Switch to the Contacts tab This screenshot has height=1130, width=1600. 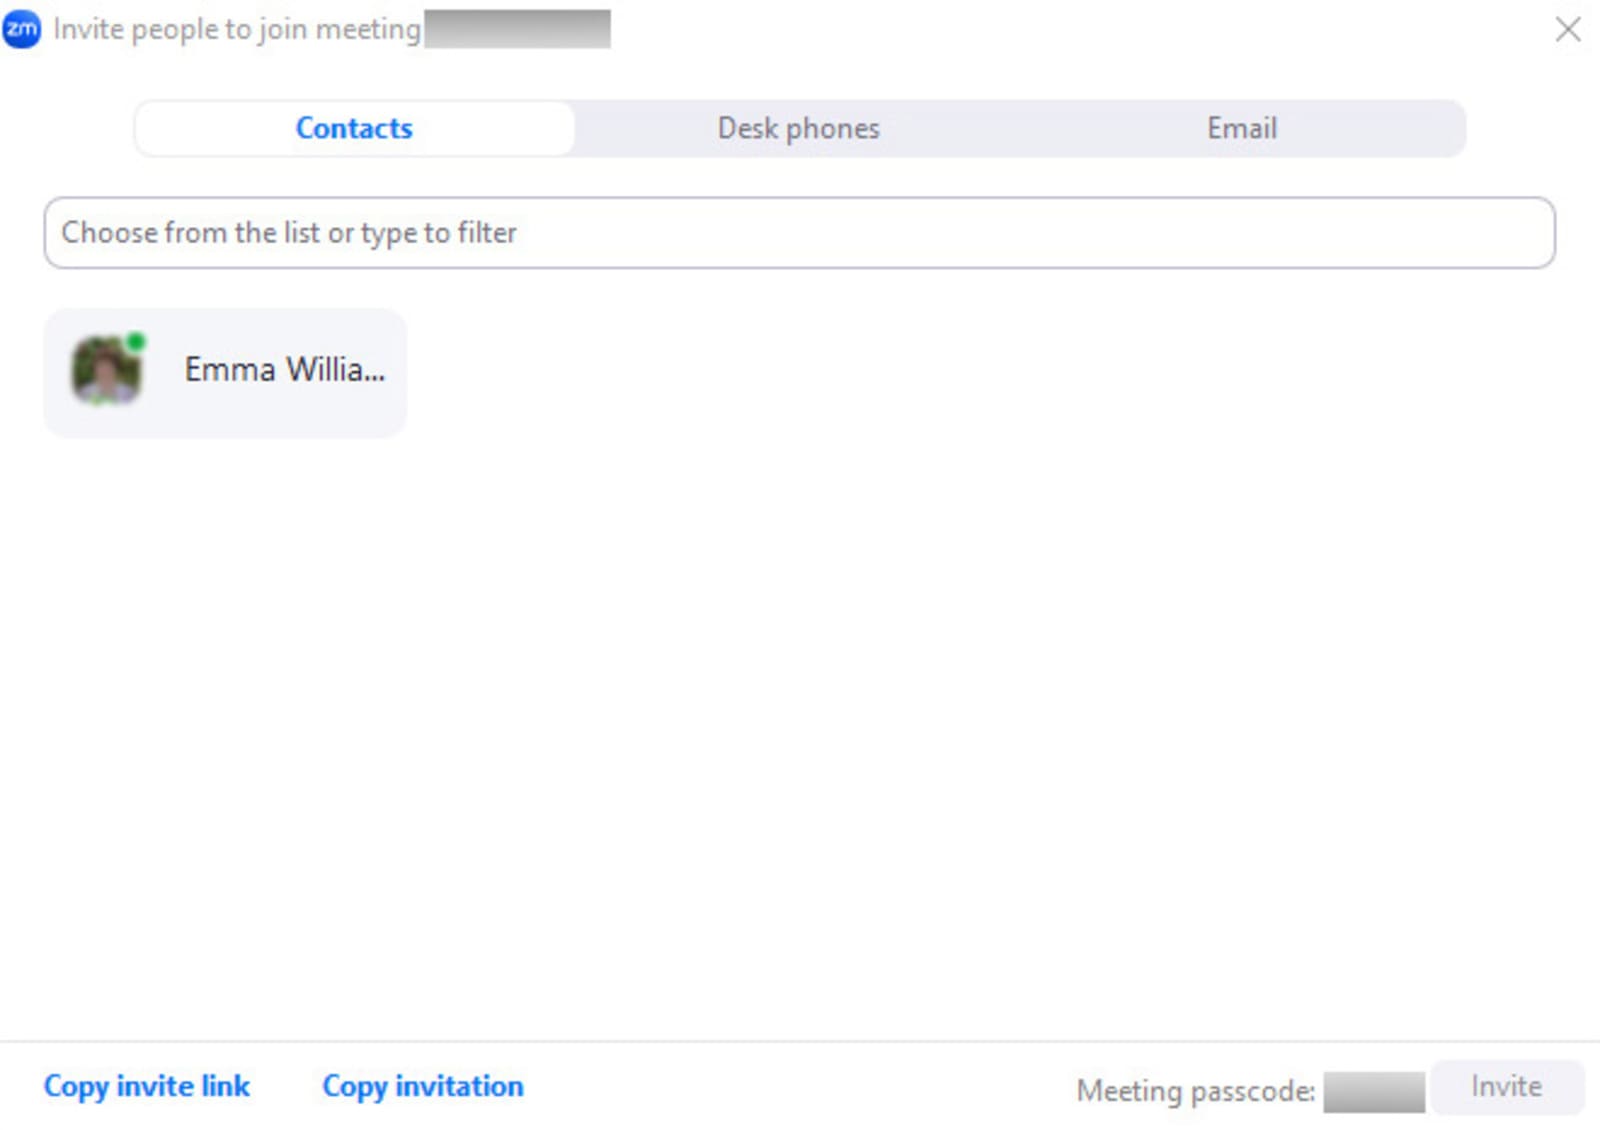click(354, 128)
